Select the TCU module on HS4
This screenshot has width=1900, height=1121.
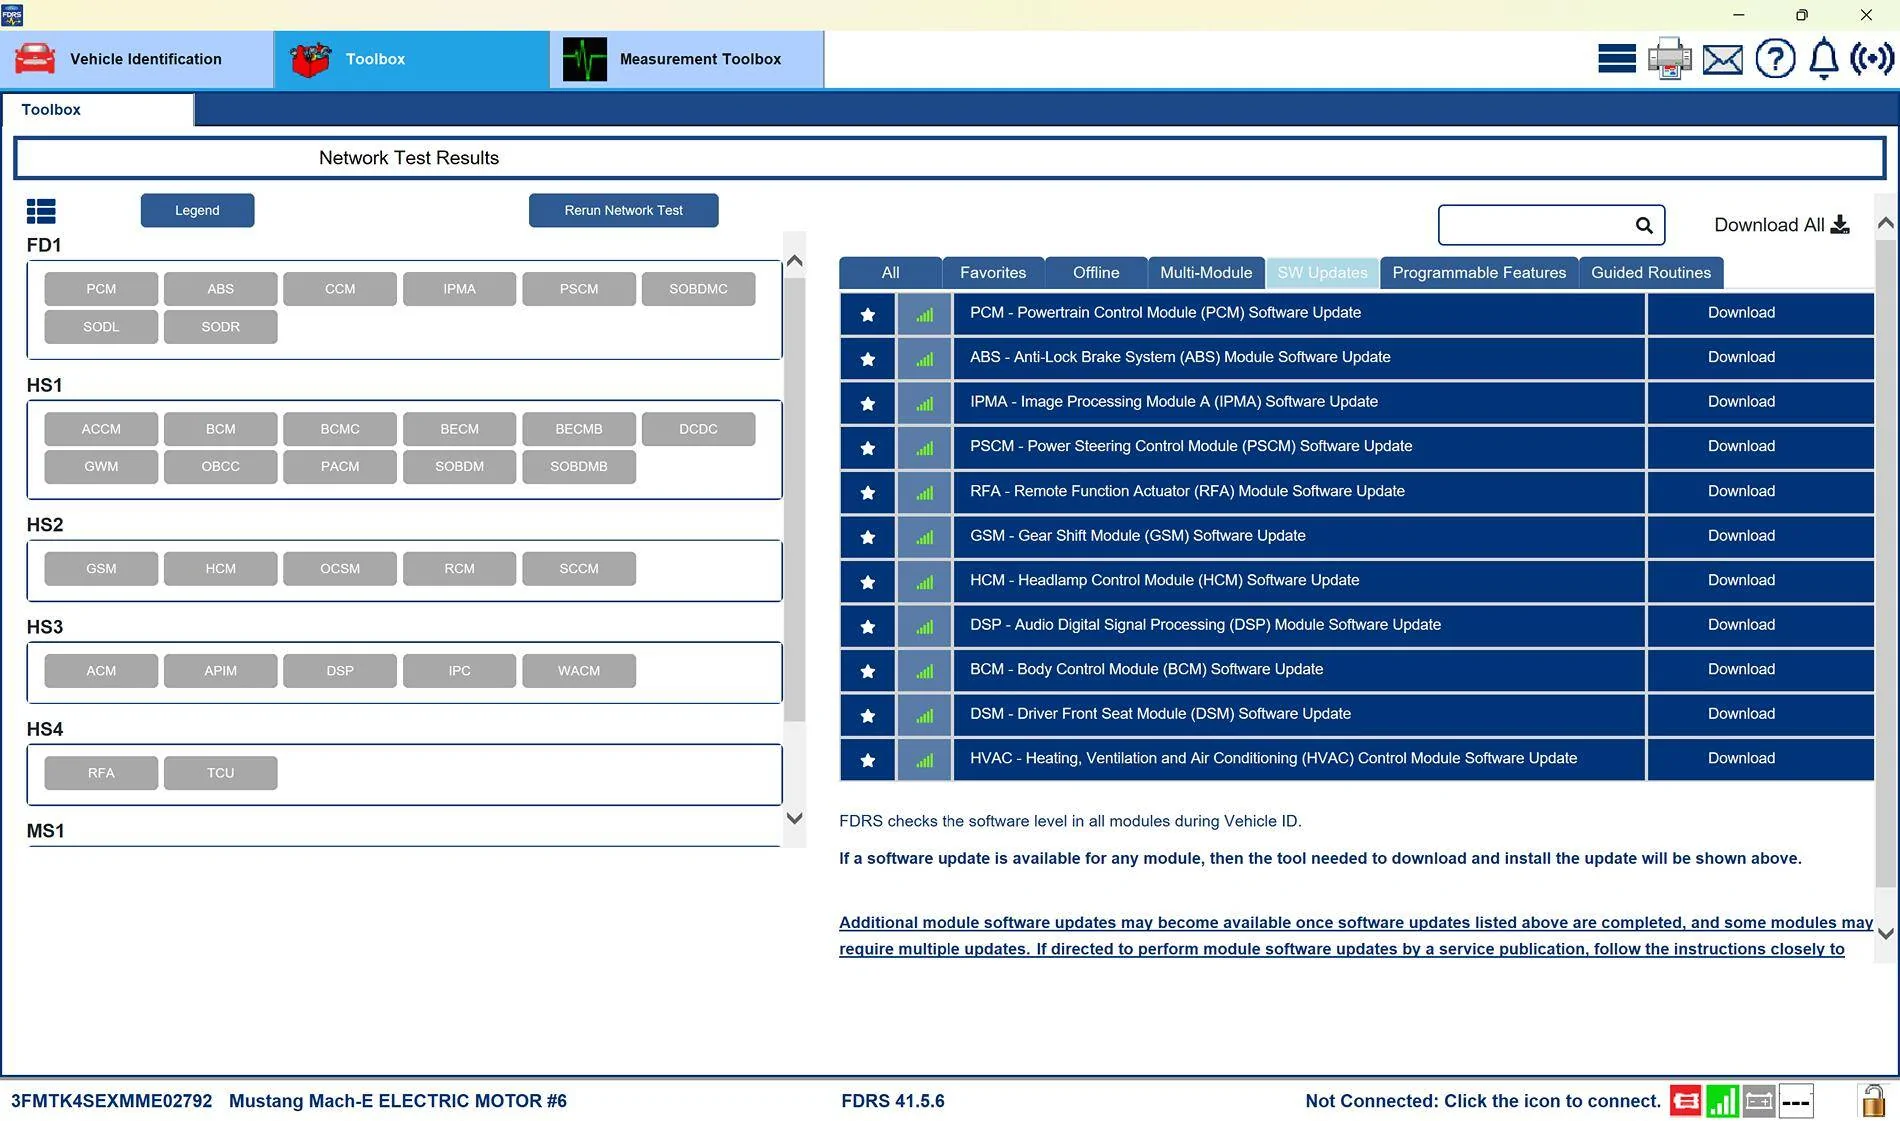(x=220, y=773)
